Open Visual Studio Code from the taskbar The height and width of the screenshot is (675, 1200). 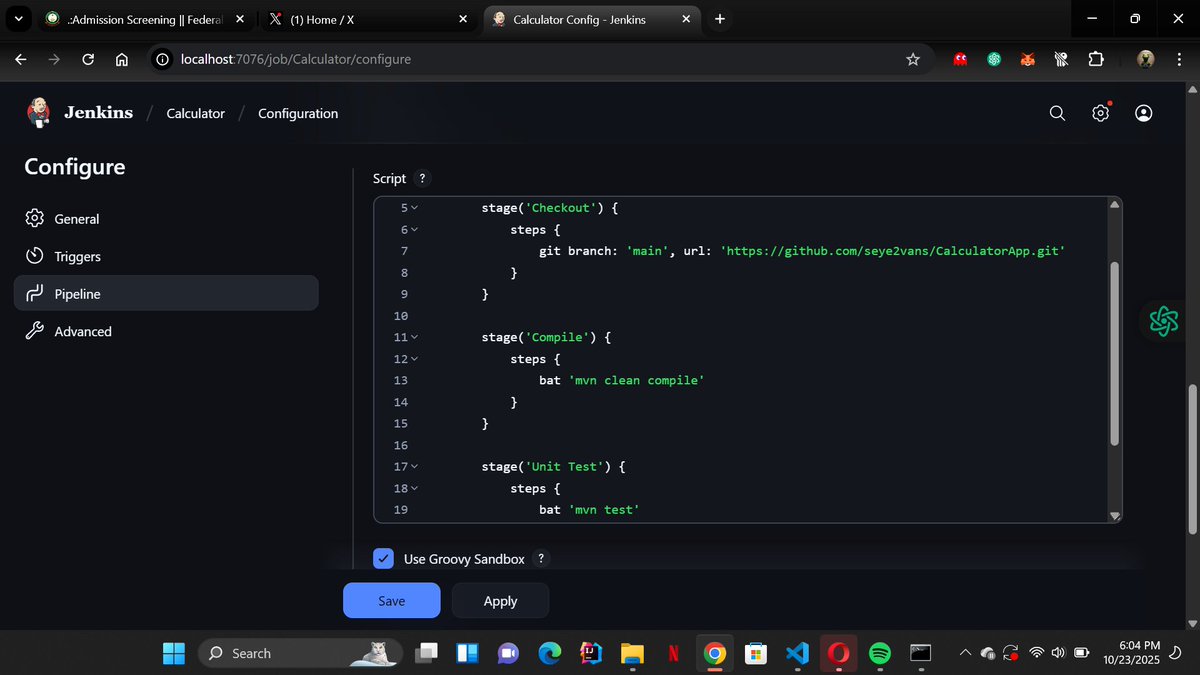pos(797,653)
